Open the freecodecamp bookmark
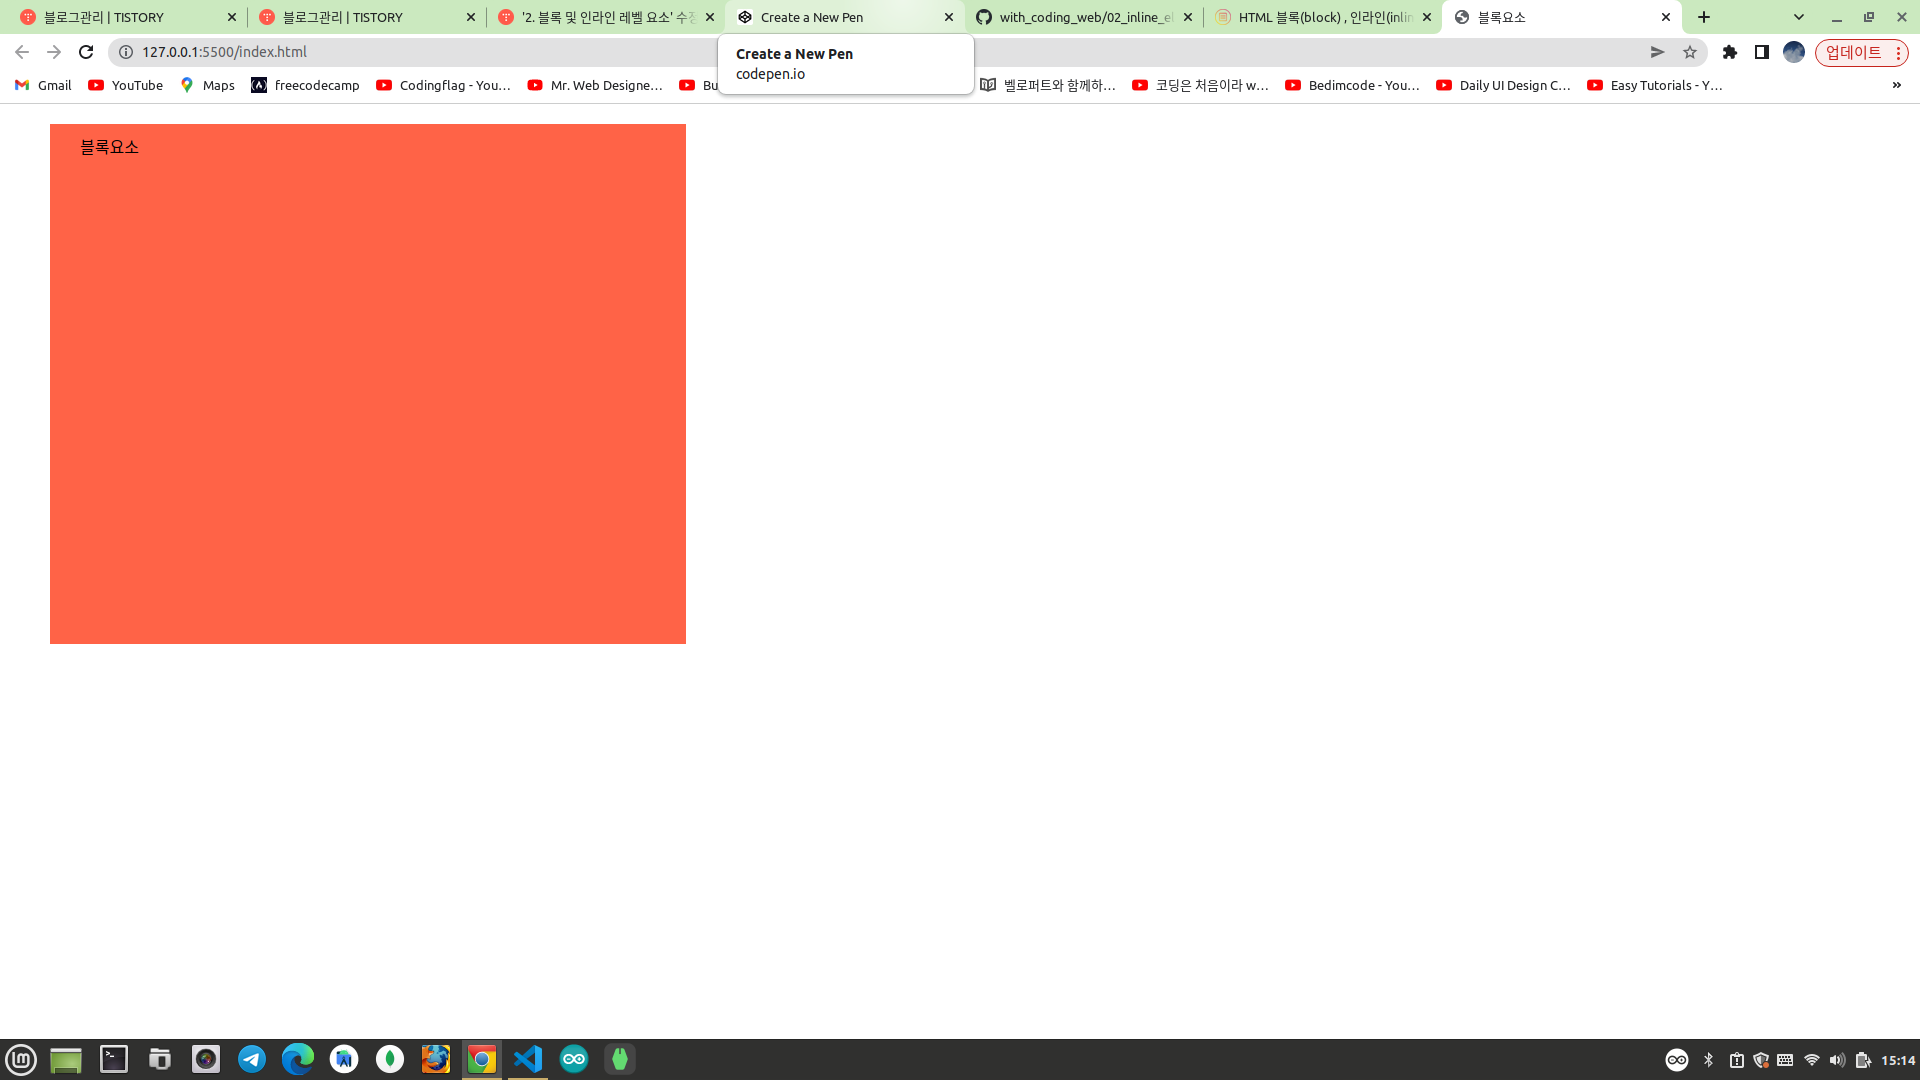The width and height of the screenshot is (1920, 1080). [306, 85]
